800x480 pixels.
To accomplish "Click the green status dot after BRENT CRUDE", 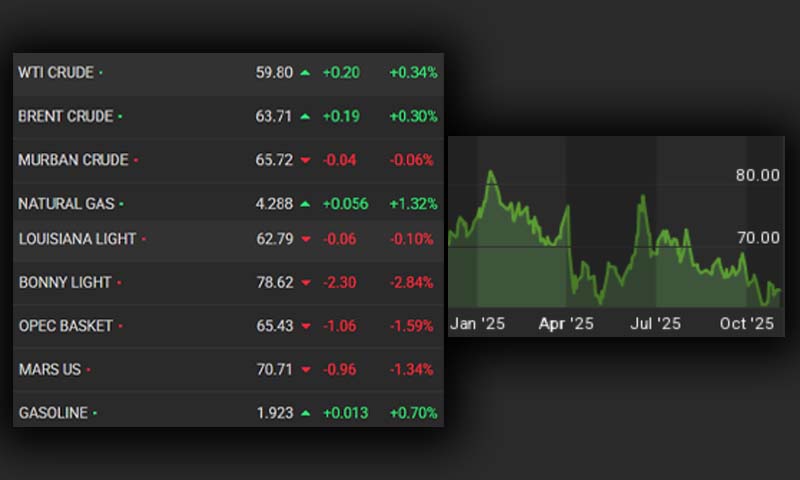I will 120,117.
